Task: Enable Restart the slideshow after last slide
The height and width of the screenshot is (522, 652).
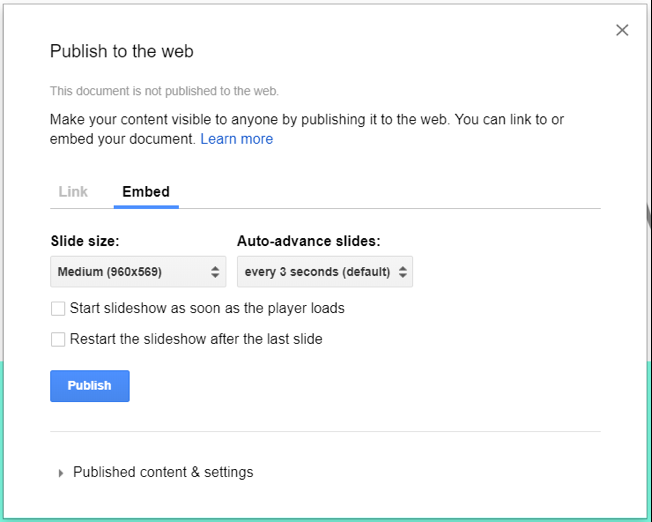Action: [58, 339]
